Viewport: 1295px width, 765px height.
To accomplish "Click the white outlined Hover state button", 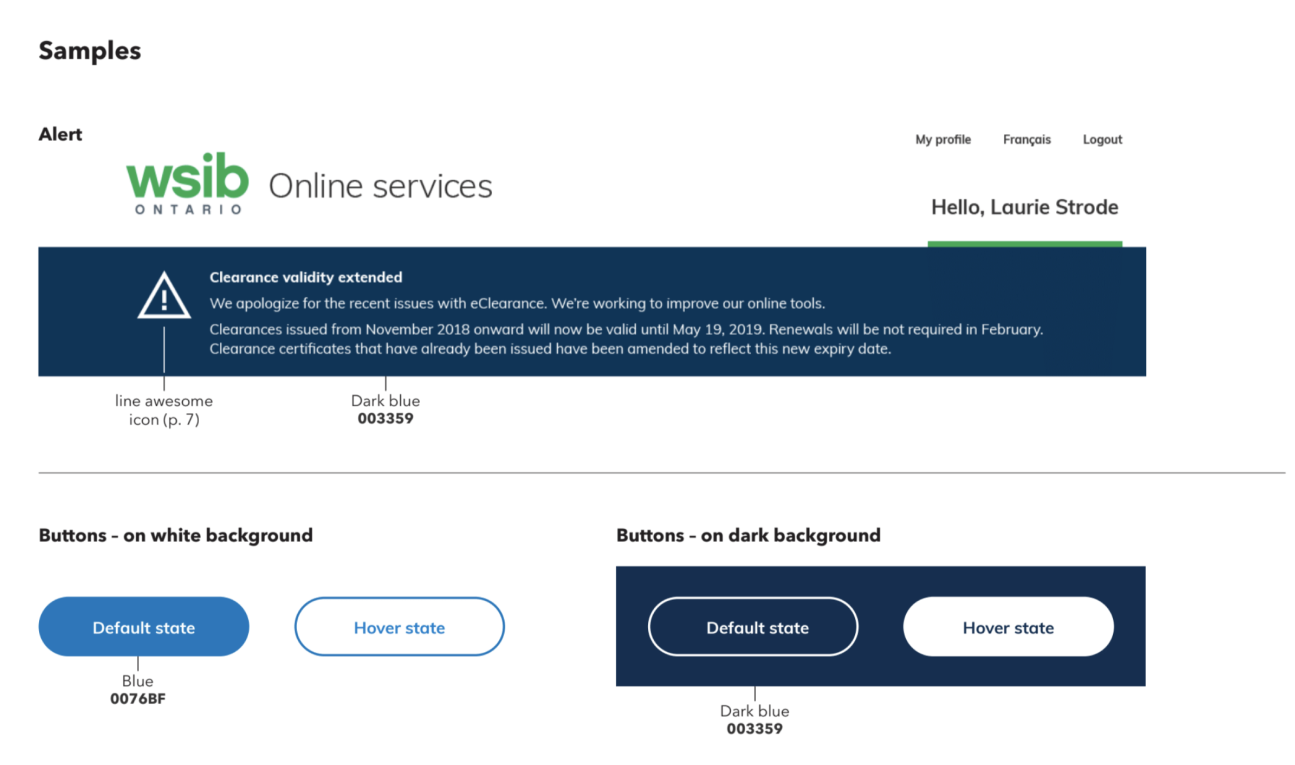I will 399,627.
